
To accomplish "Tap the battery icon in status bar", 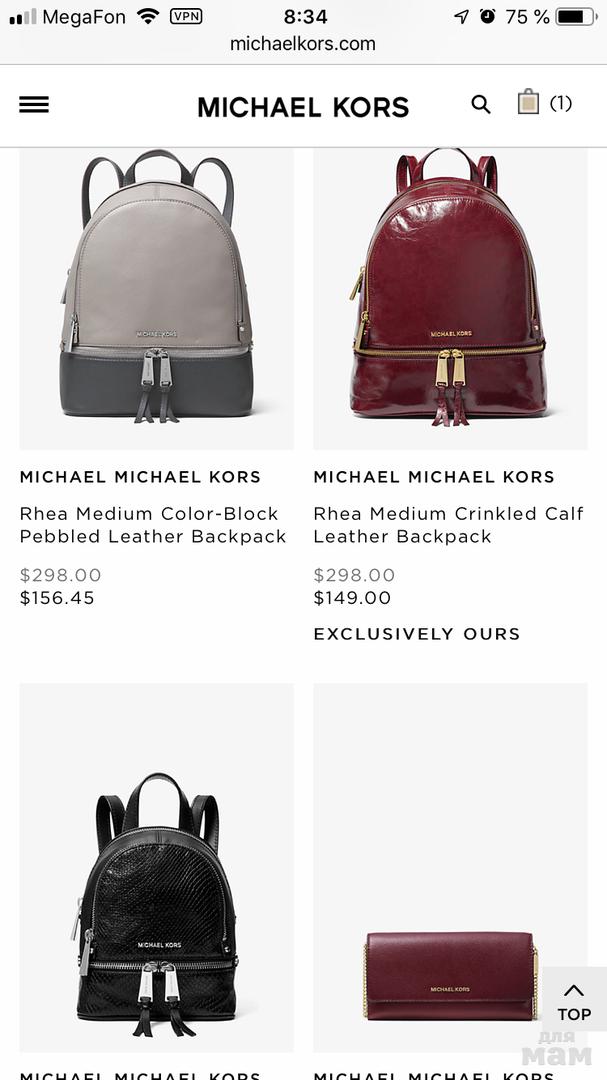I will (577, 17).
